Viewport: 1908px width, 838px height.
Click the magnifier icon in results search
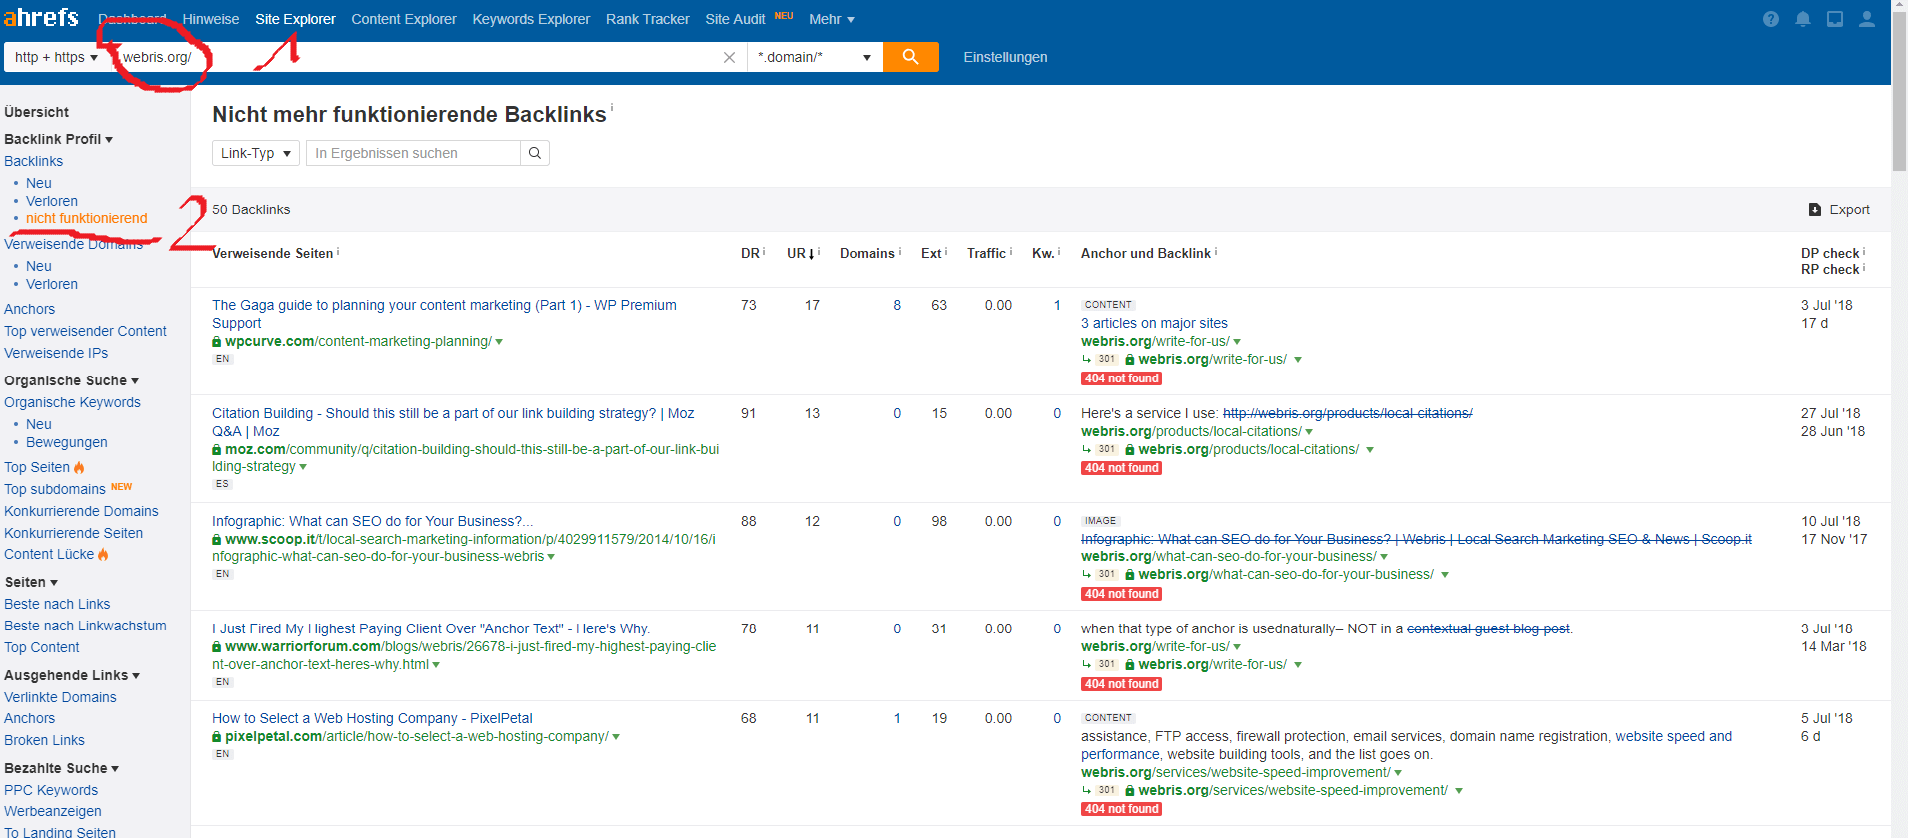tap(535, 153)
